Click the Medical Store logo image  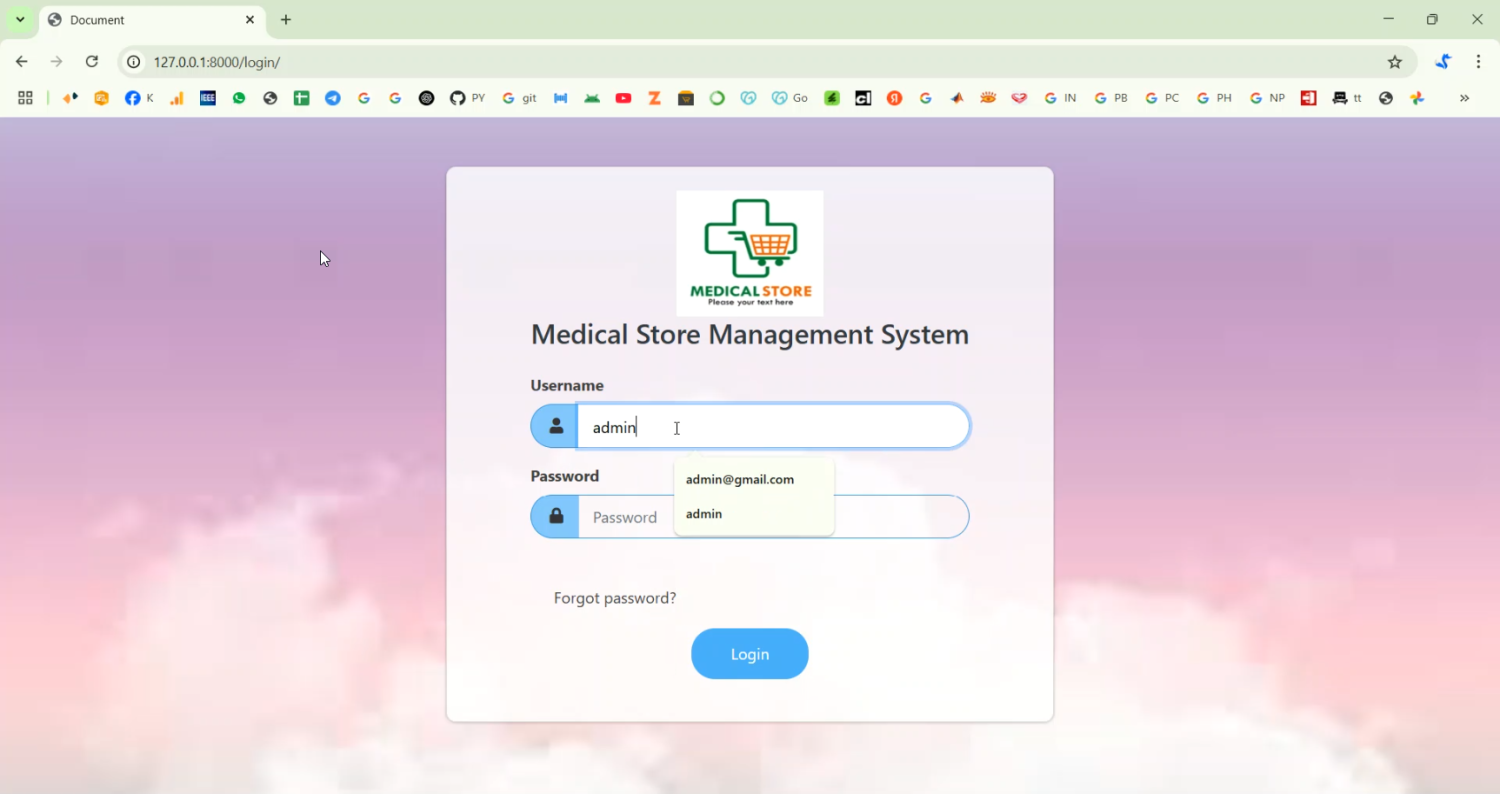[x=750, y=253]
